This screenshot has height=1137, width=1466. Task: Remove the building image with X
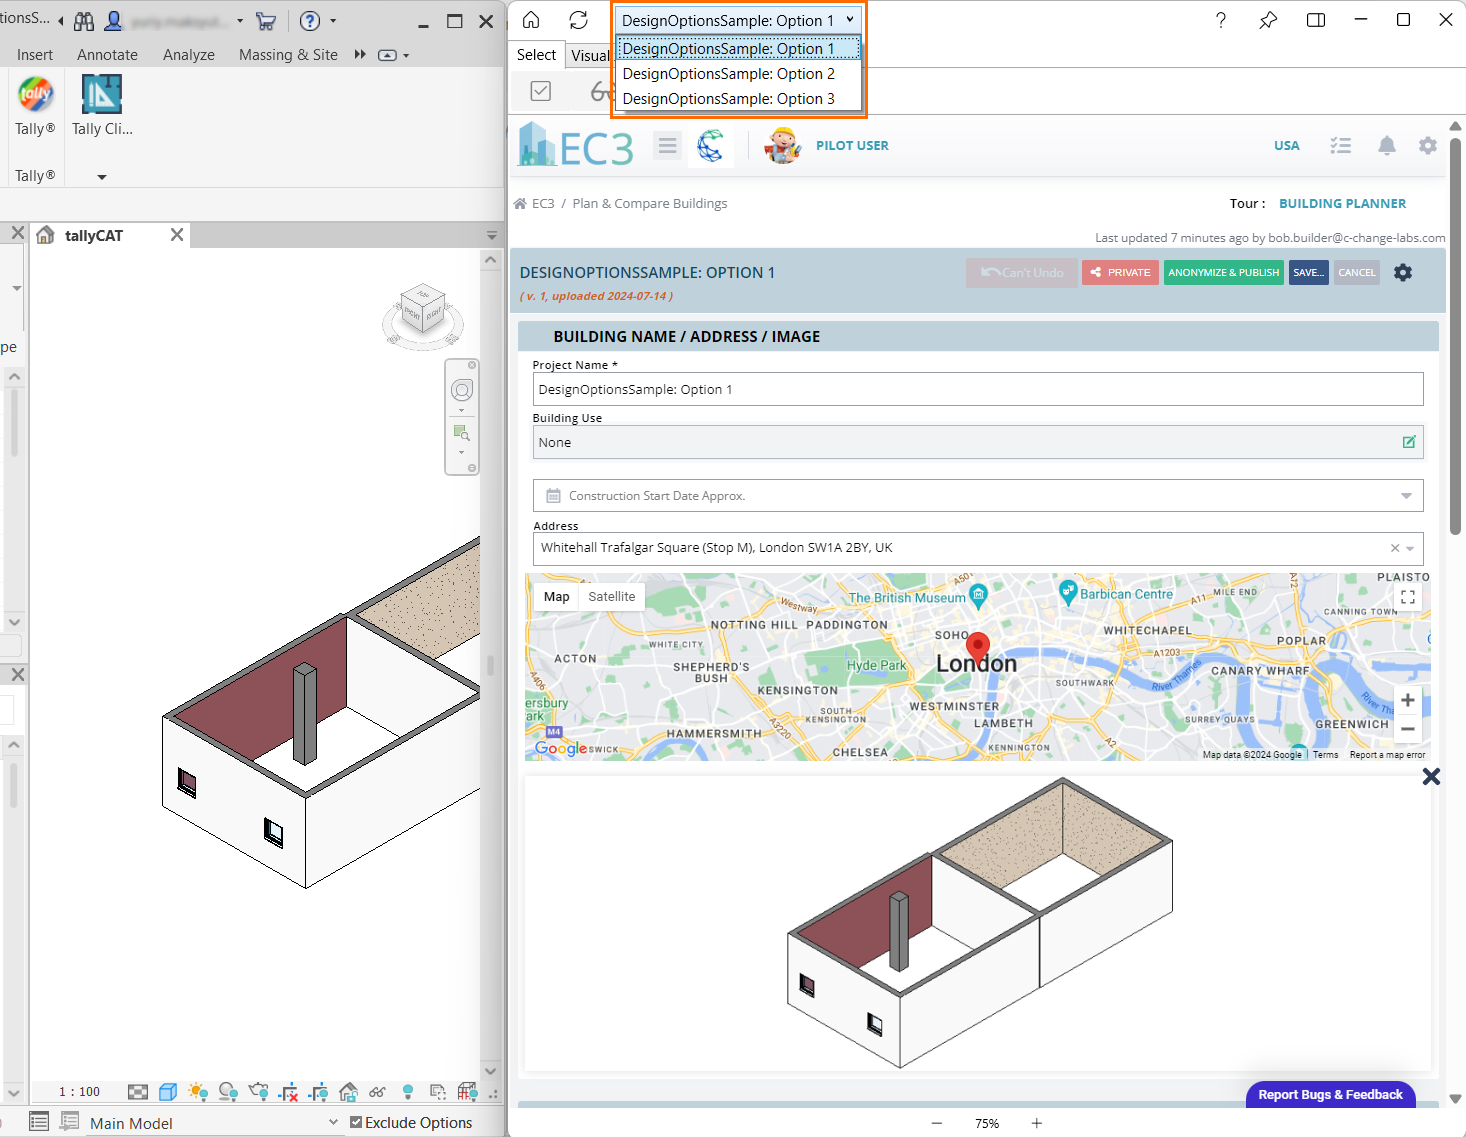point(1431,777)
